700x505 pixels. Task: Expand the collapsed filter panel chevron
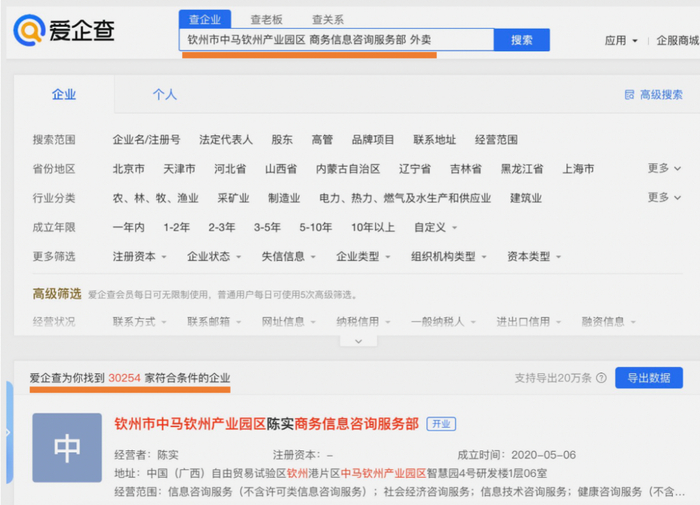pos(358,341)
